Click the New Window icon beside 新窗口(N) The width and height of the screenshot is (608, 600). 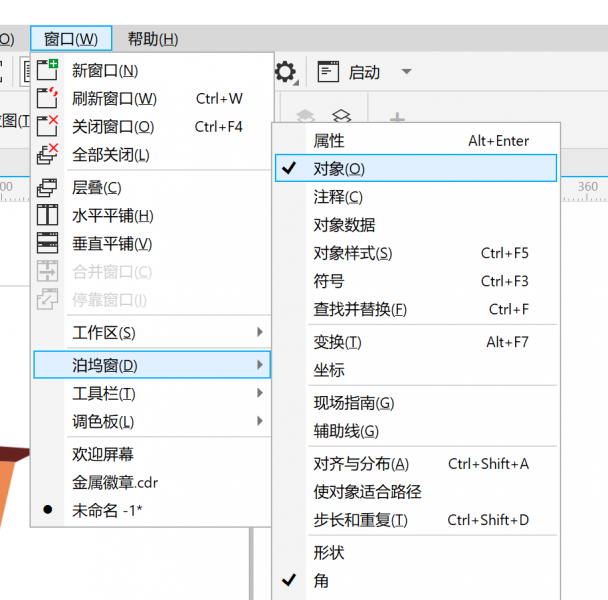[47, 70]
